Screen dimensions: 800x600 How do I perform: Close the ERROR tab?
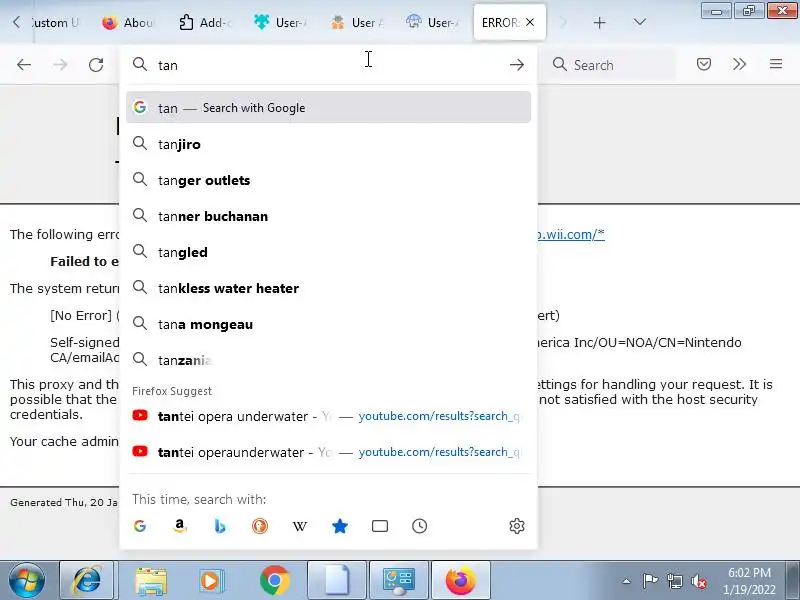[531, 22]
